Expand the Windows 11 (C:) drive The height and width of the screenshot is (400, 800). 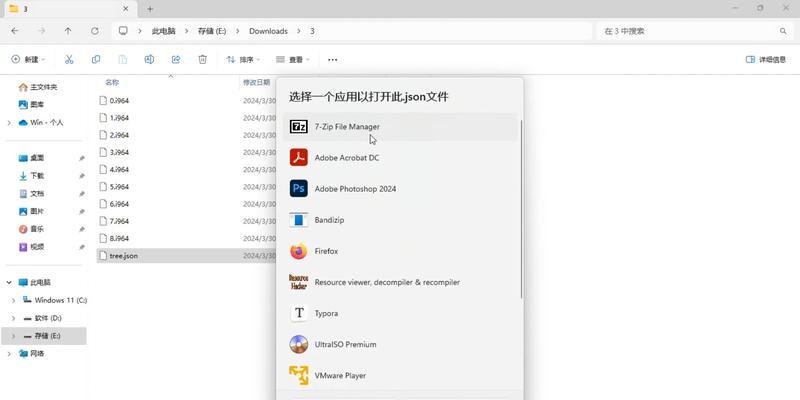(x=14, y=301)
